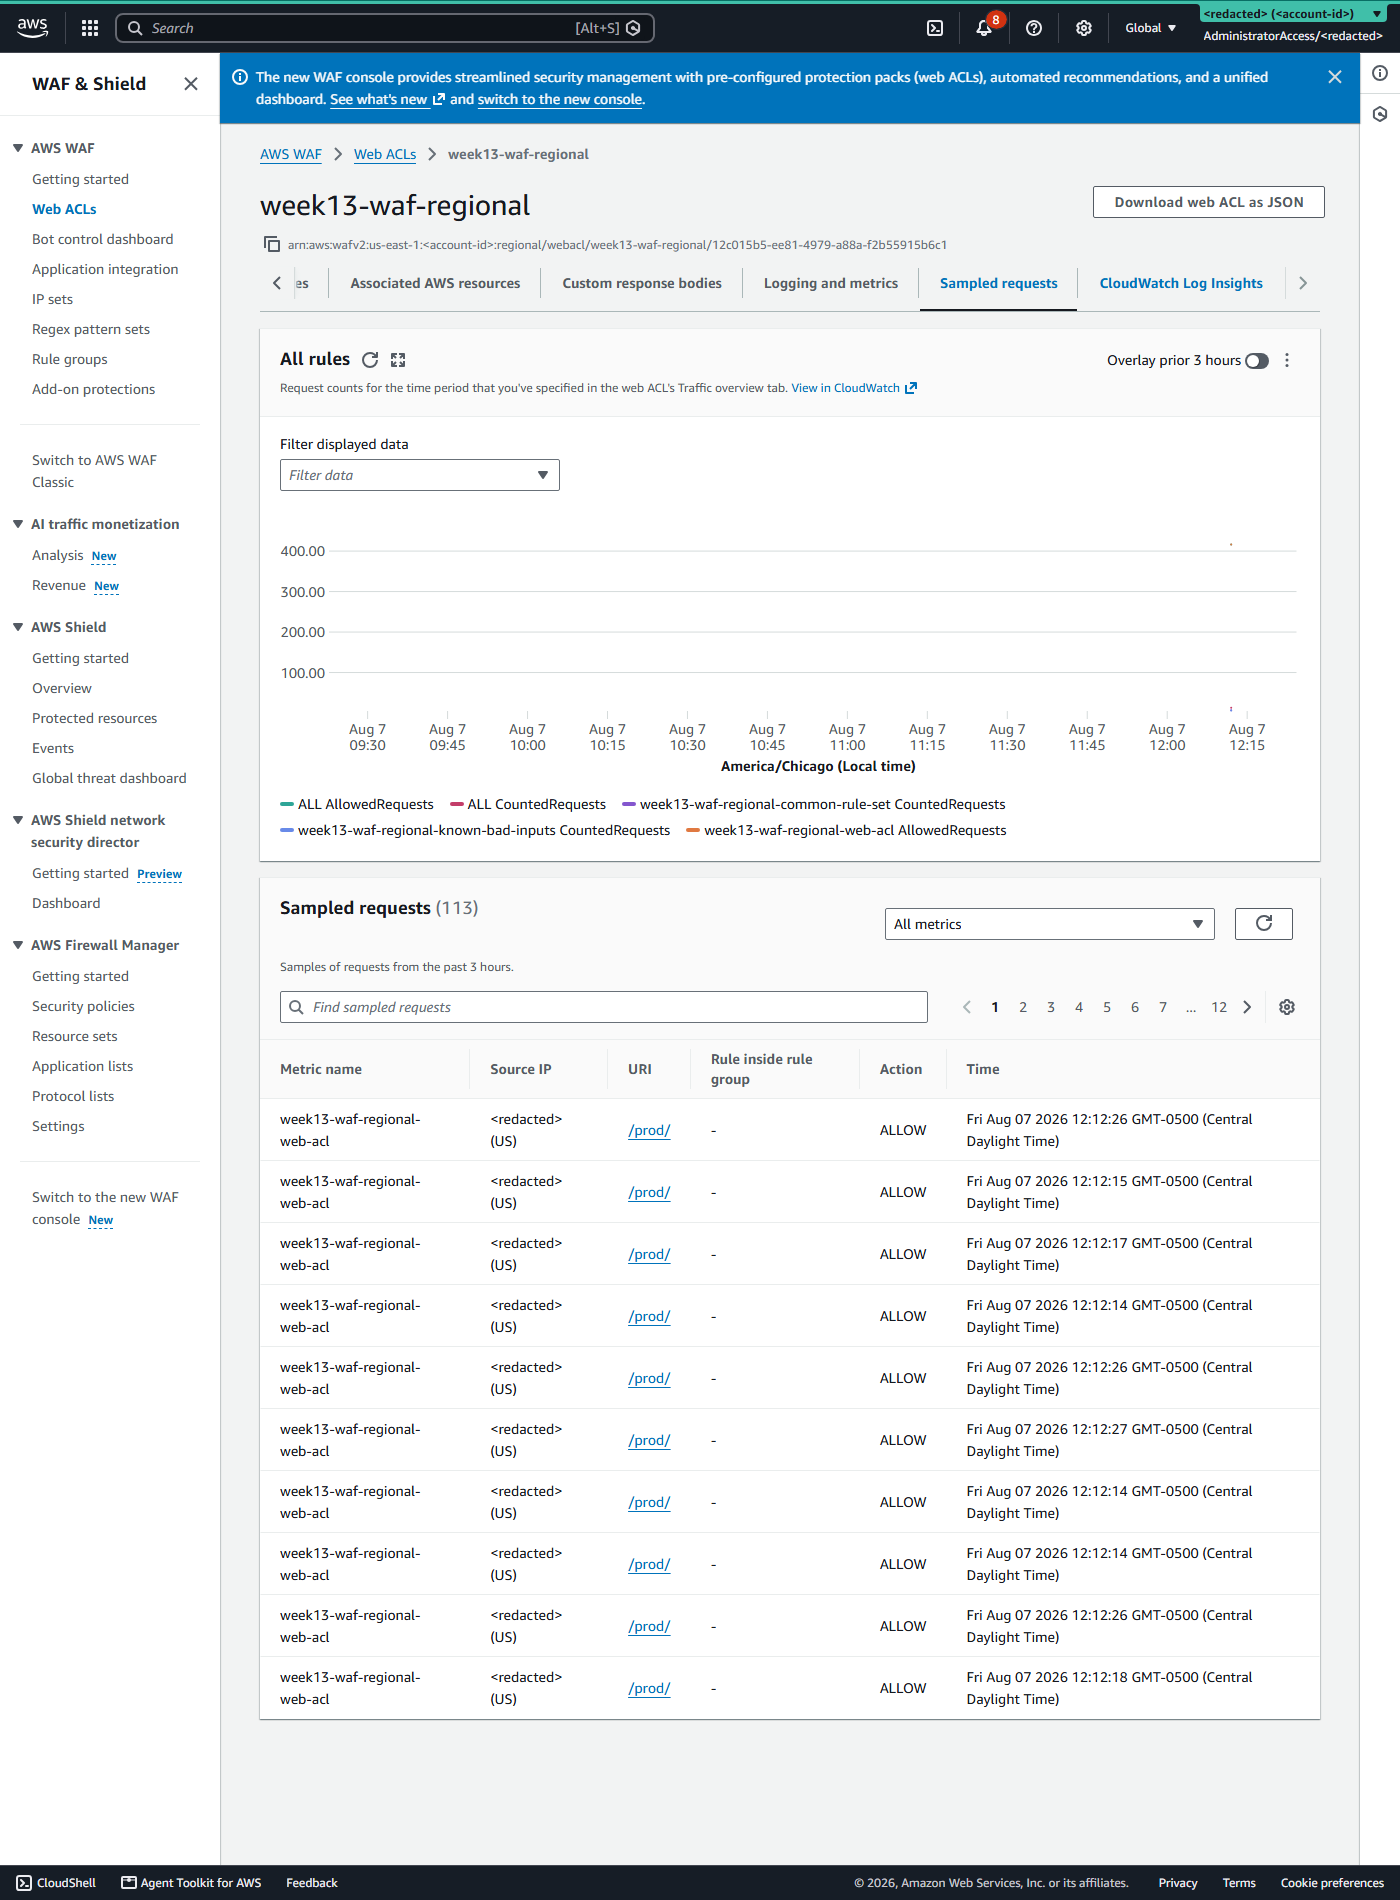
Task: Focus the top Search bar
Action: coord(385,28)
